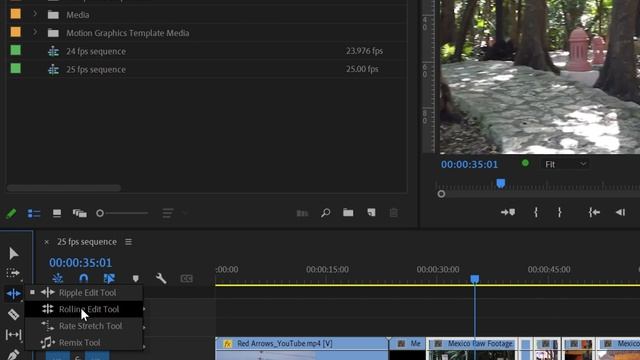The height and width of the screenshot is (360, 640).
Task: Toggle Captions track options CC
Action: pyautogui.click(x=187, y=278)
